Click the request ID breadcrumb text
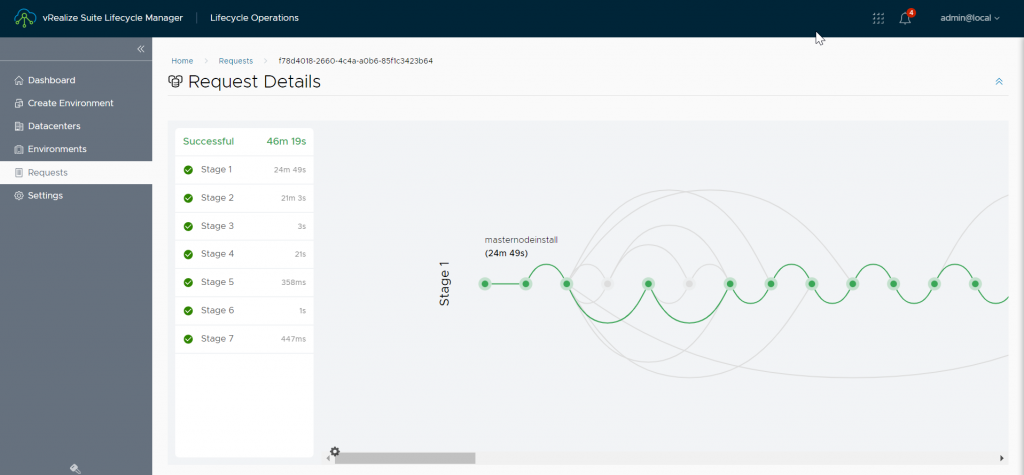 pos(356,61)
